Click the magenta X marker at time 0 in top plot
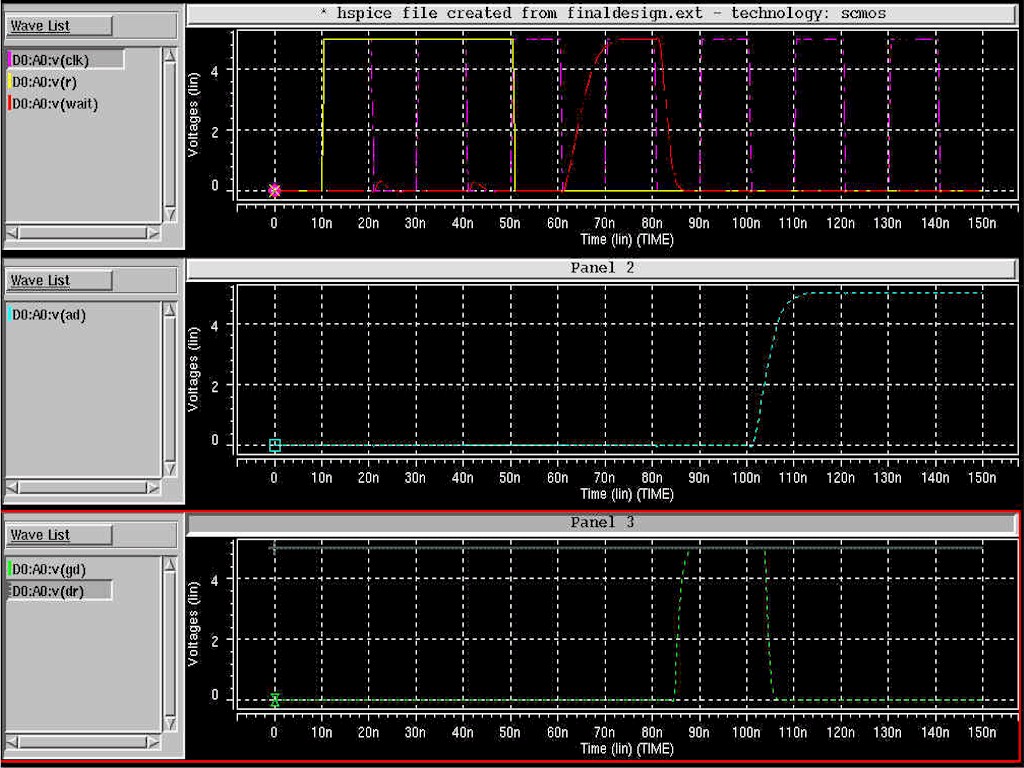This screenshot has height=768, width=1024. tap(275, 191)
